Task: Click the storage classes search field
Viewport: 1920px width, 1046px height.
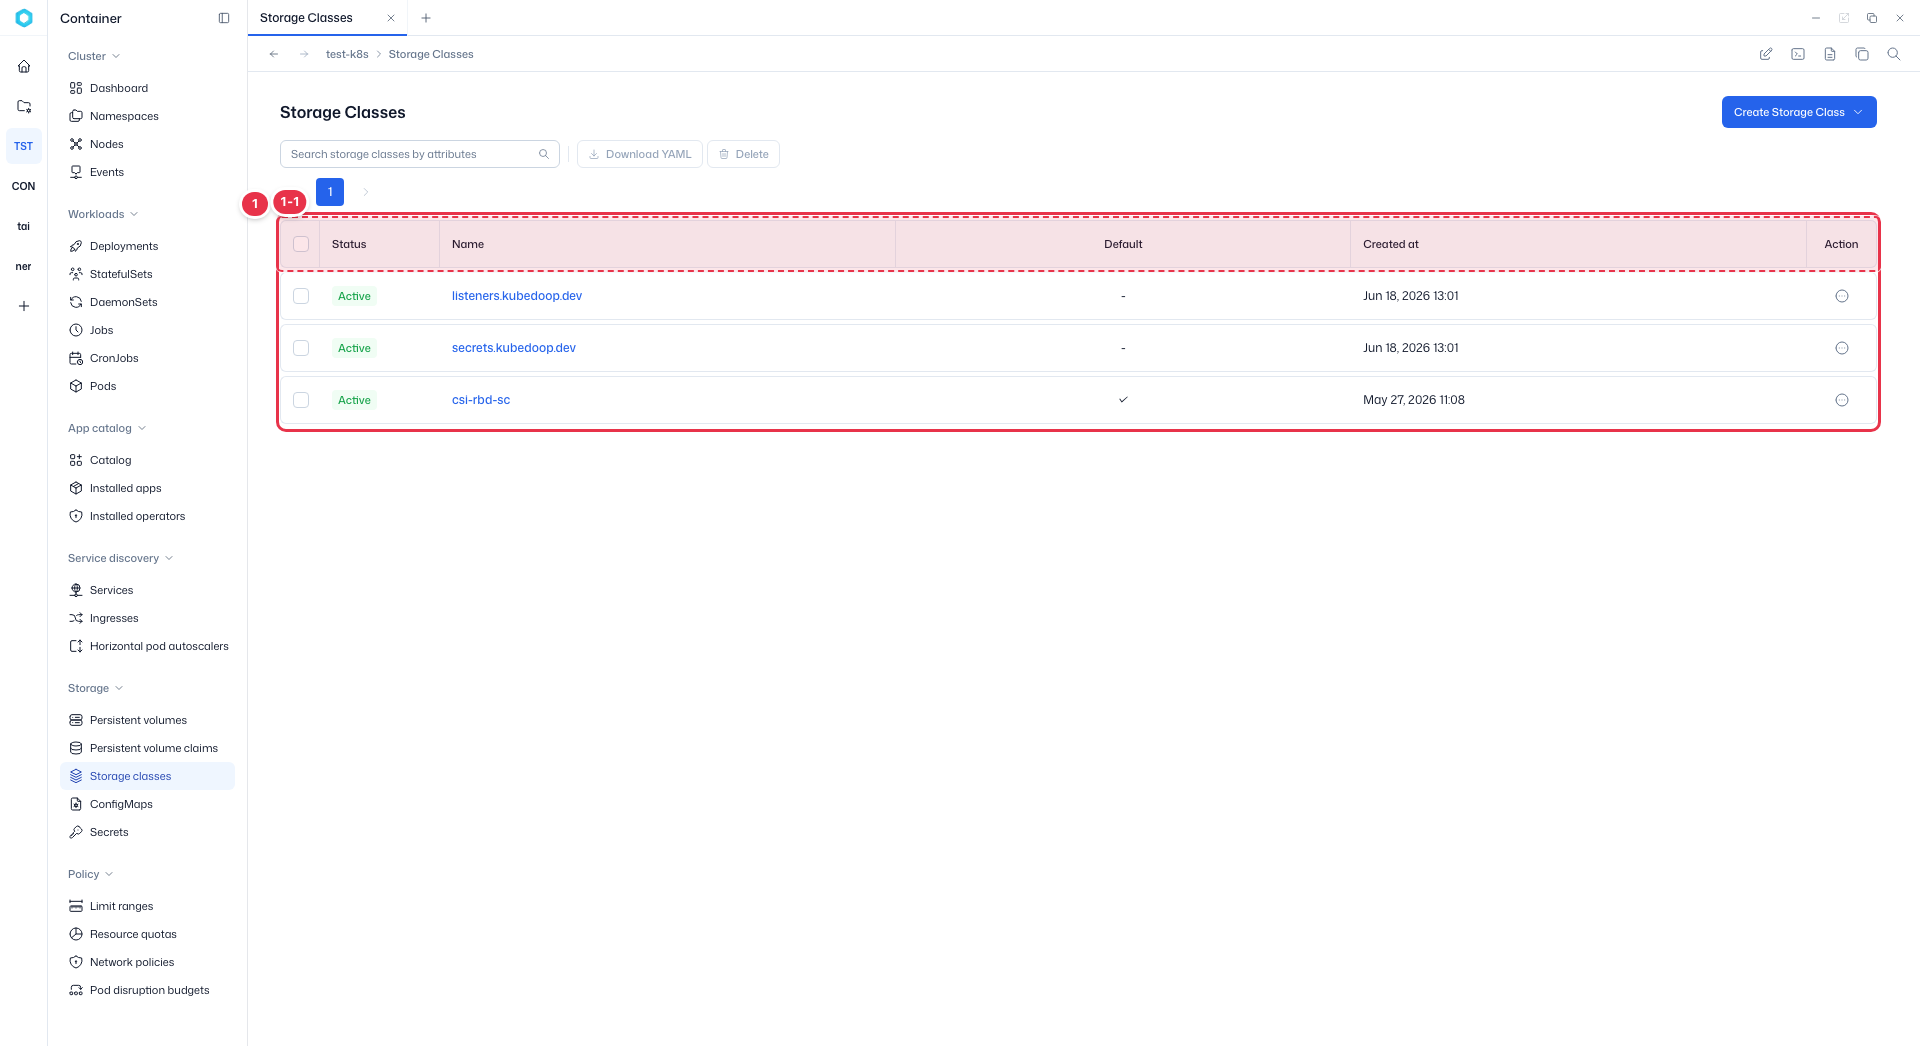Action: pyautogui.click(x=420, y=154)
